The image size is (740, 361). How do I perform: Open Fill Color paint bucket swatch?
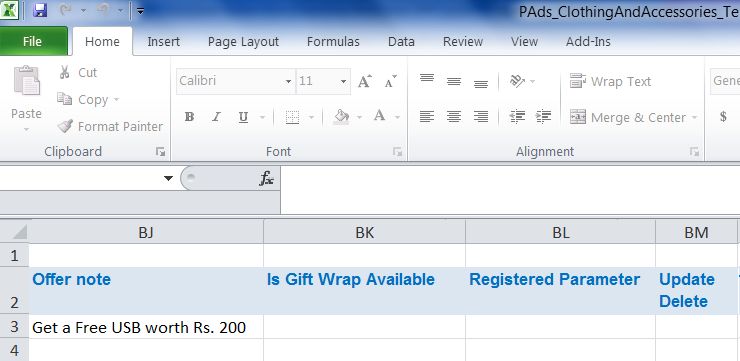click(341, 117)
